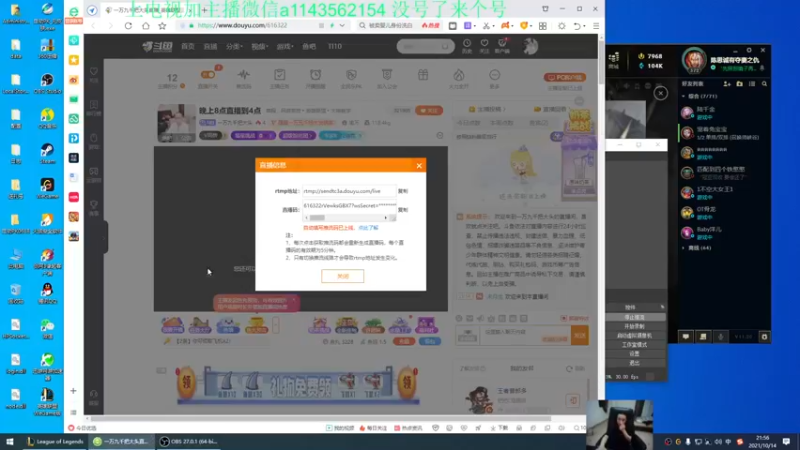Screen dimensions: 800x450
Task: Click add friend icon in League client
Action: click(727, 84)
